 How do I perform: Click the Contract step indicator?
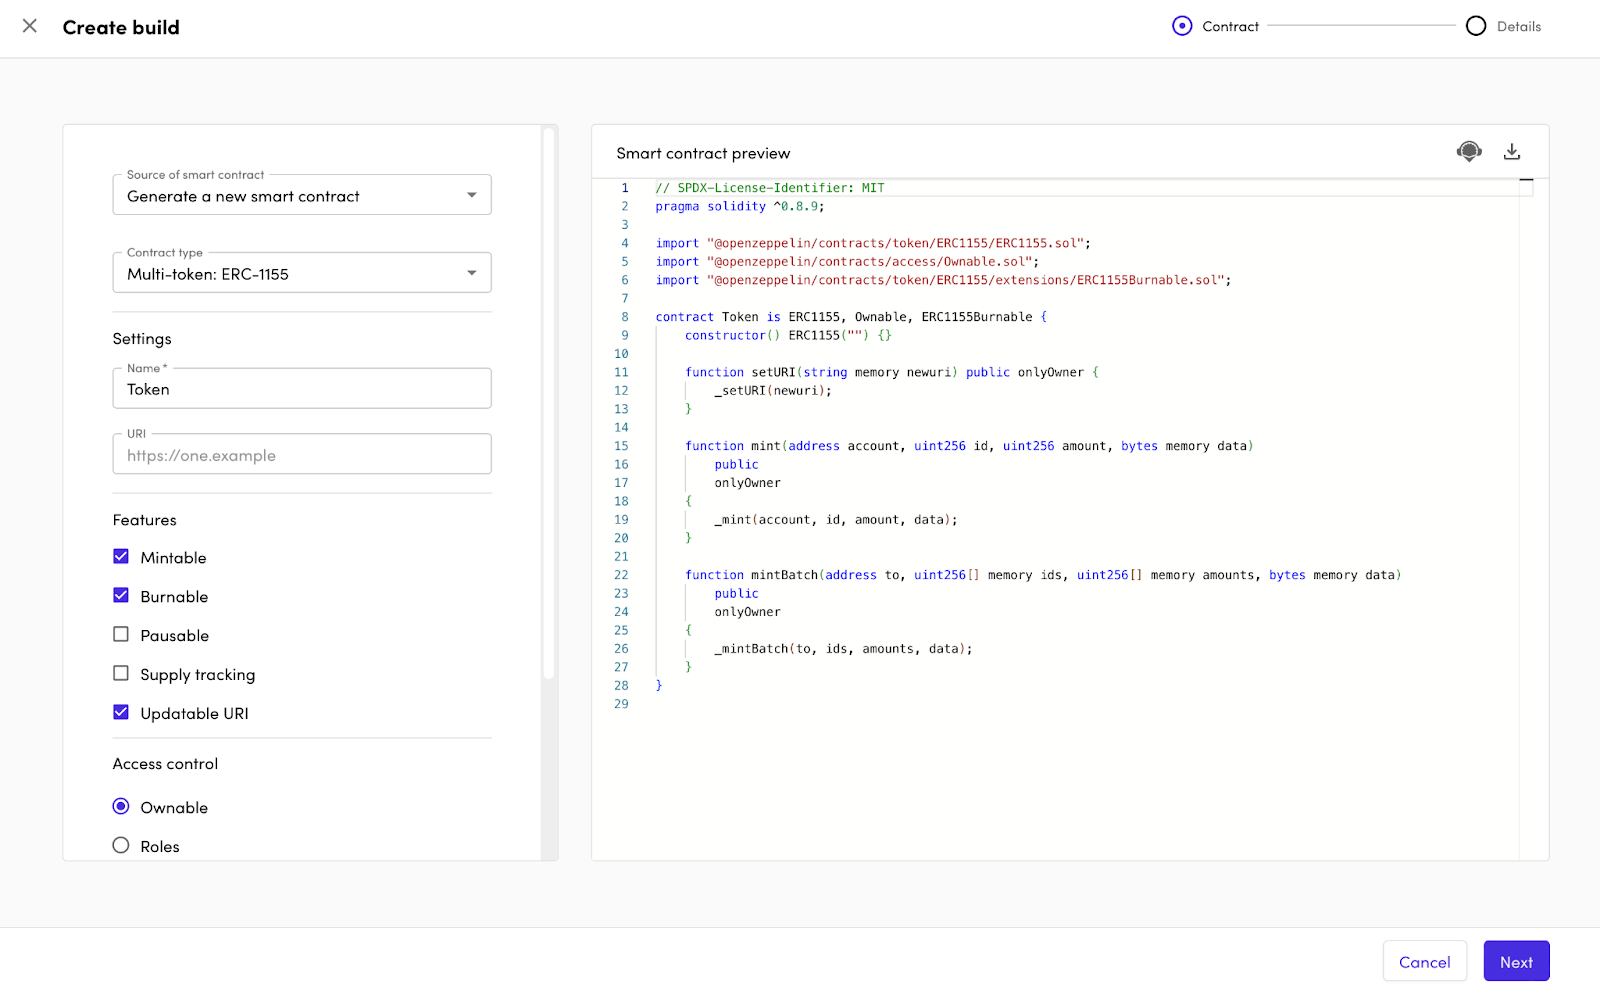1182,26
